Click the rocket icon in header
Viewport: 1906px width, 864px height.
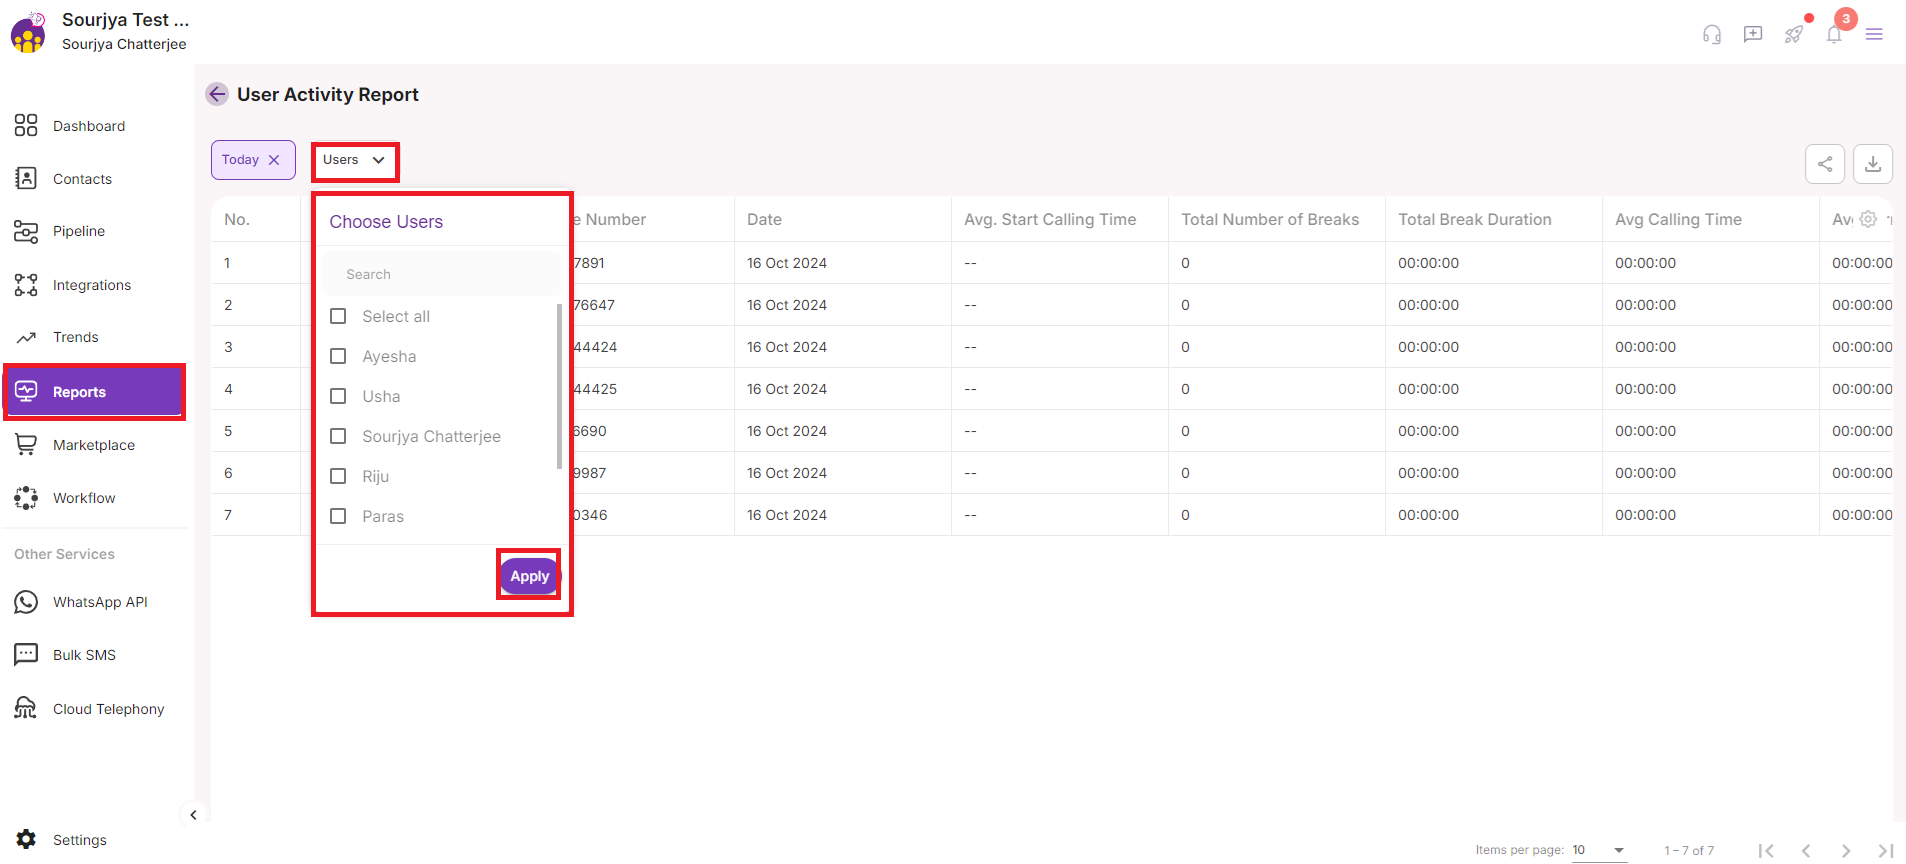click(x=1794, y=35)
